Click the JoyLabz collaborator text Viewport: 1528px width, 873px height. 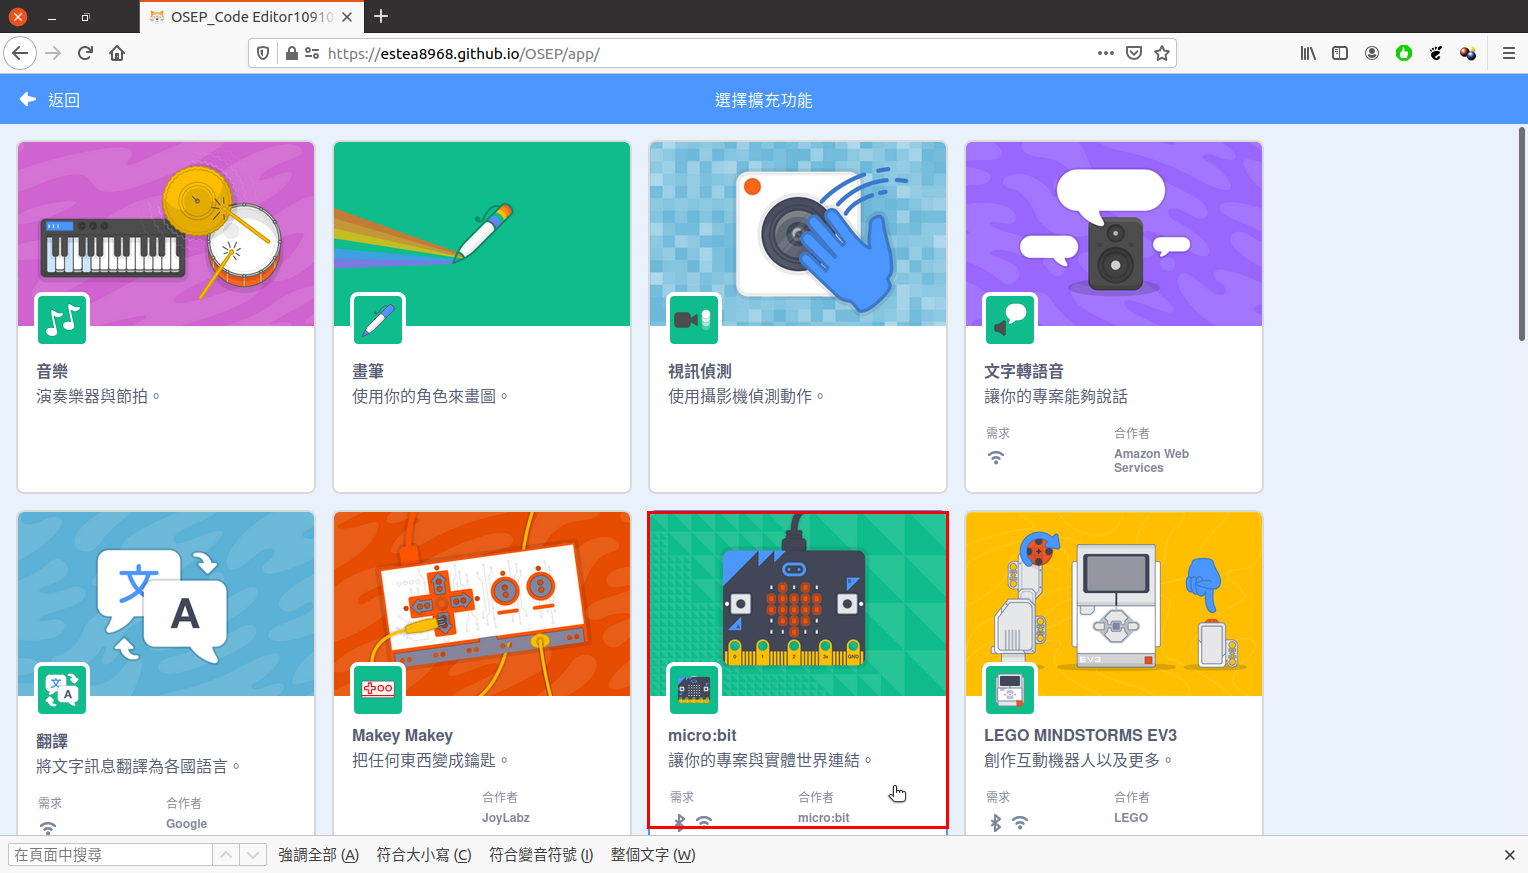[506, 818]
